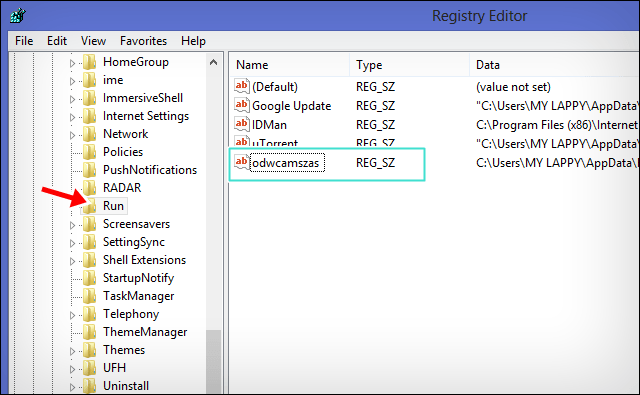640x395 pixels.
Task: Click the IDMan string value icon
Action: (x=242, y=124)
